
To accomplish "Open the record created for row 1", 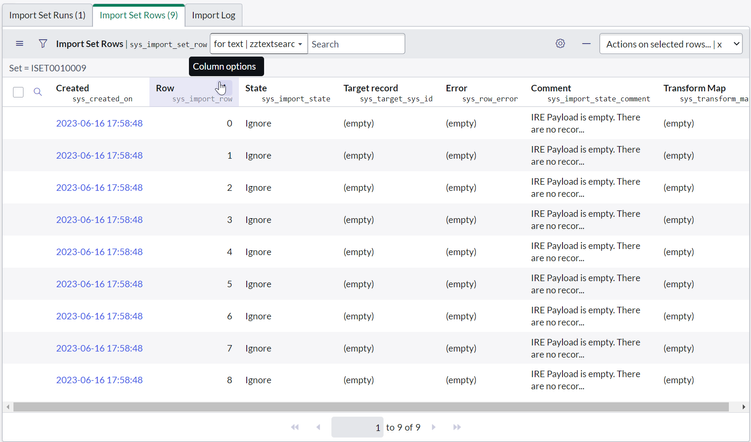I will 99,155.
